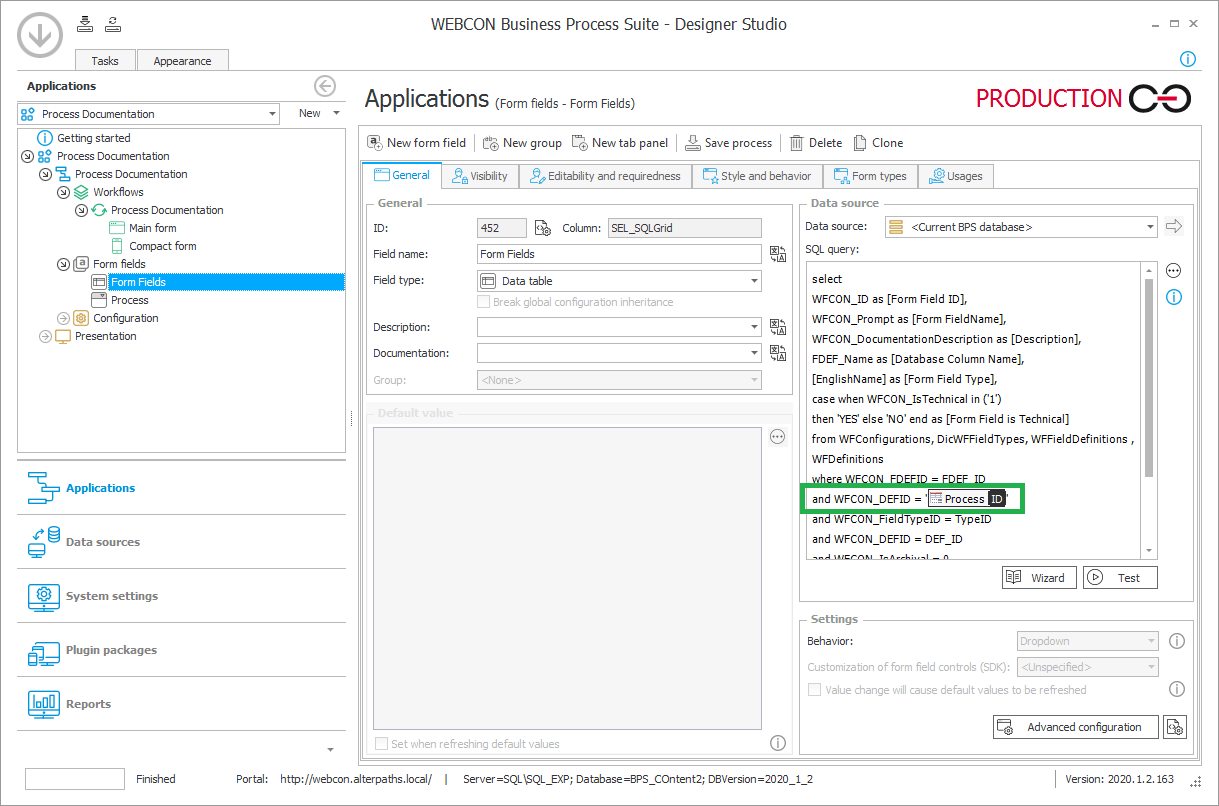Switch to Appearance ribbon tab

[182, 60]
